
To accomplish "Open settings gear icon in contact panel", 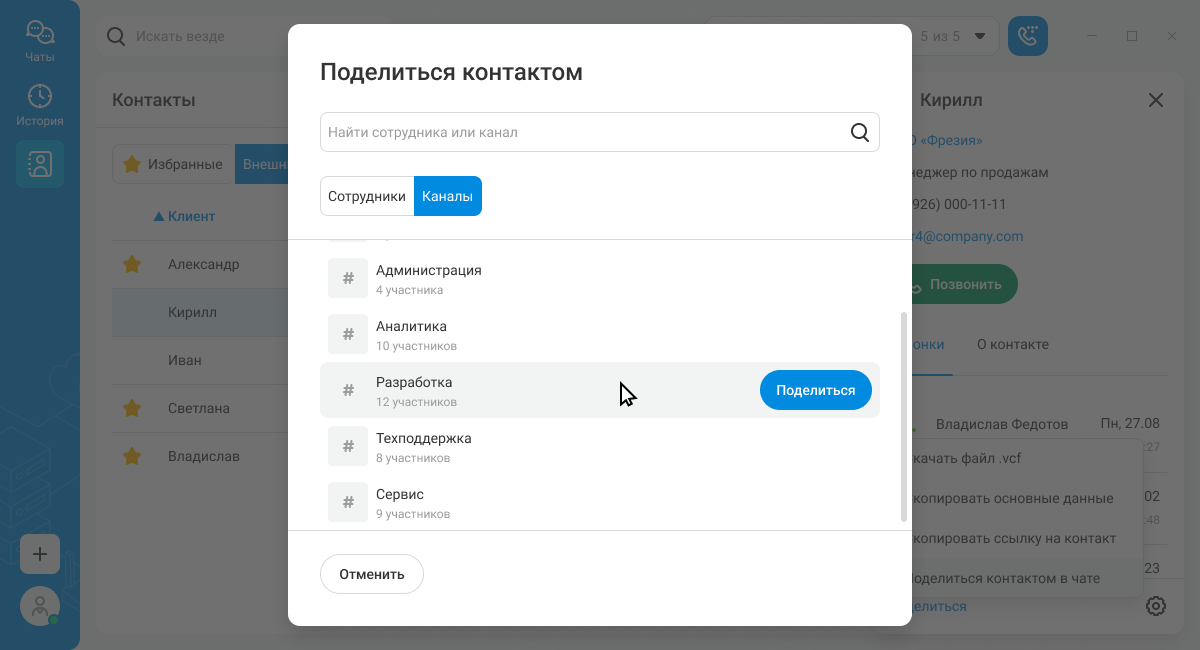I will click(x=1156, y=606).
